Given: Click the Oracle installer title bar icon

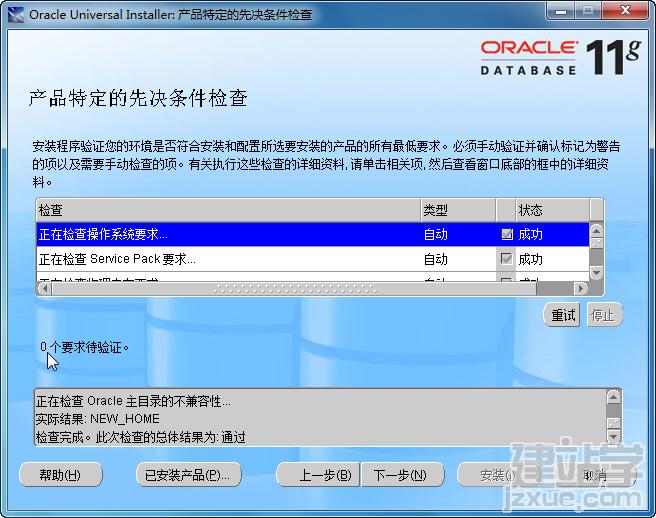Looking at the screenshot, I should (x=16, y=15).
